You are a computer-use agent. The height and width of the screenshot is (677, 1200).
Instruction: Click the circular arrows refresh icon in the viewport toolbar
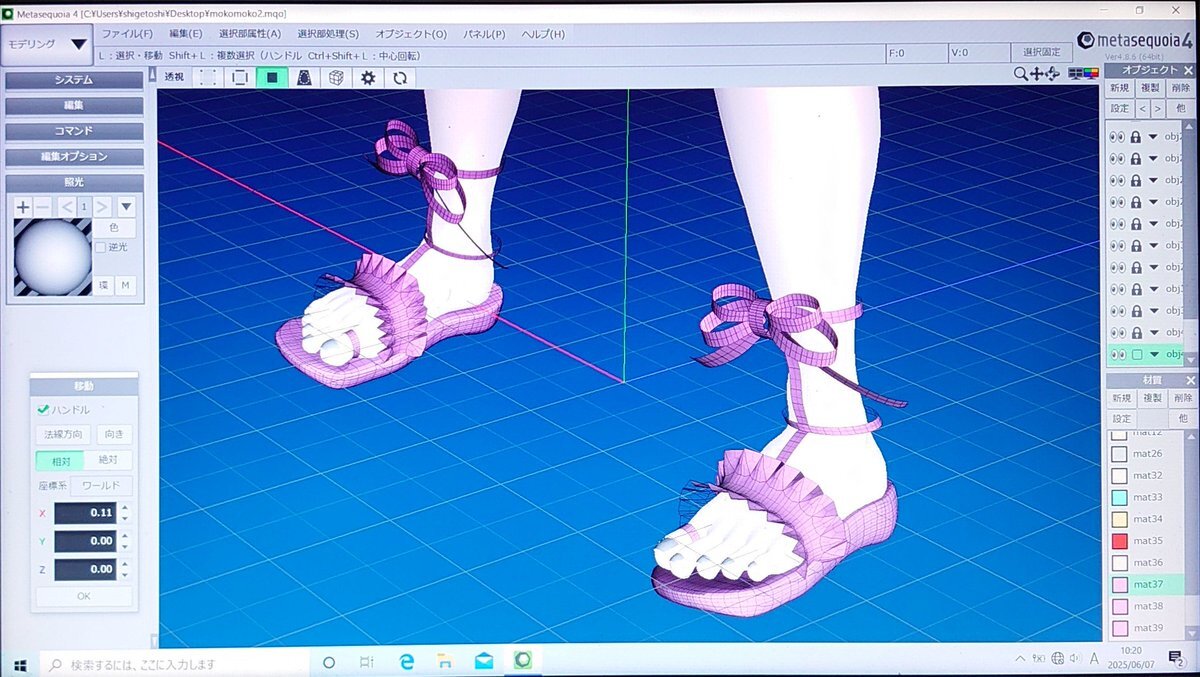tap(400, 77)
